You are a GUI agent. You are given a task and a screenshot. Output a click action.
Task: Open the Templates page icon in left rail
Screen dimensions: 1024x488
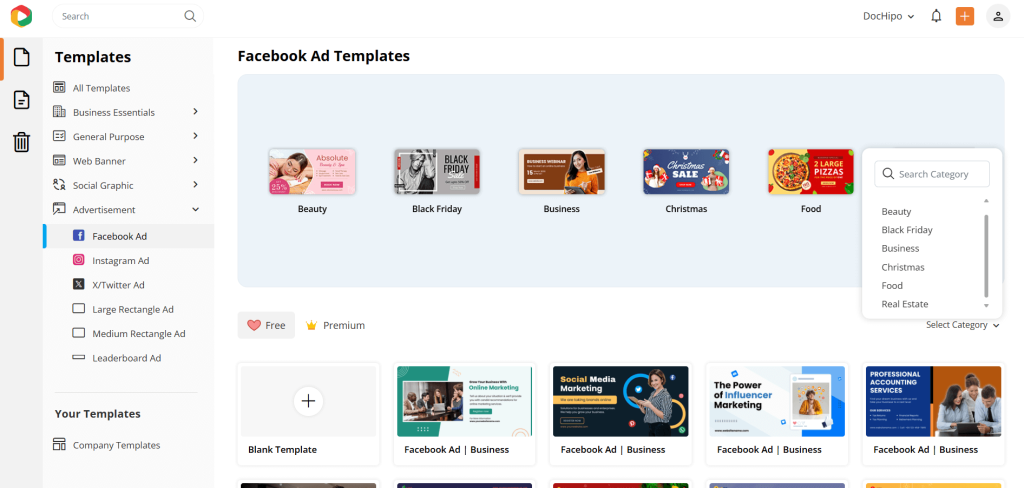(22, 57)
